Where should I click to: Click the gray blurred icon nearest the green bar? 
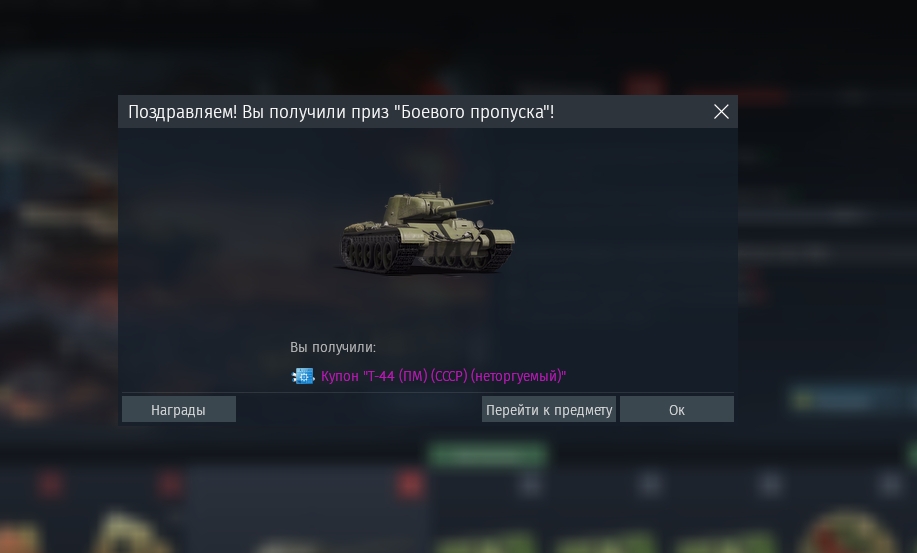530,485
